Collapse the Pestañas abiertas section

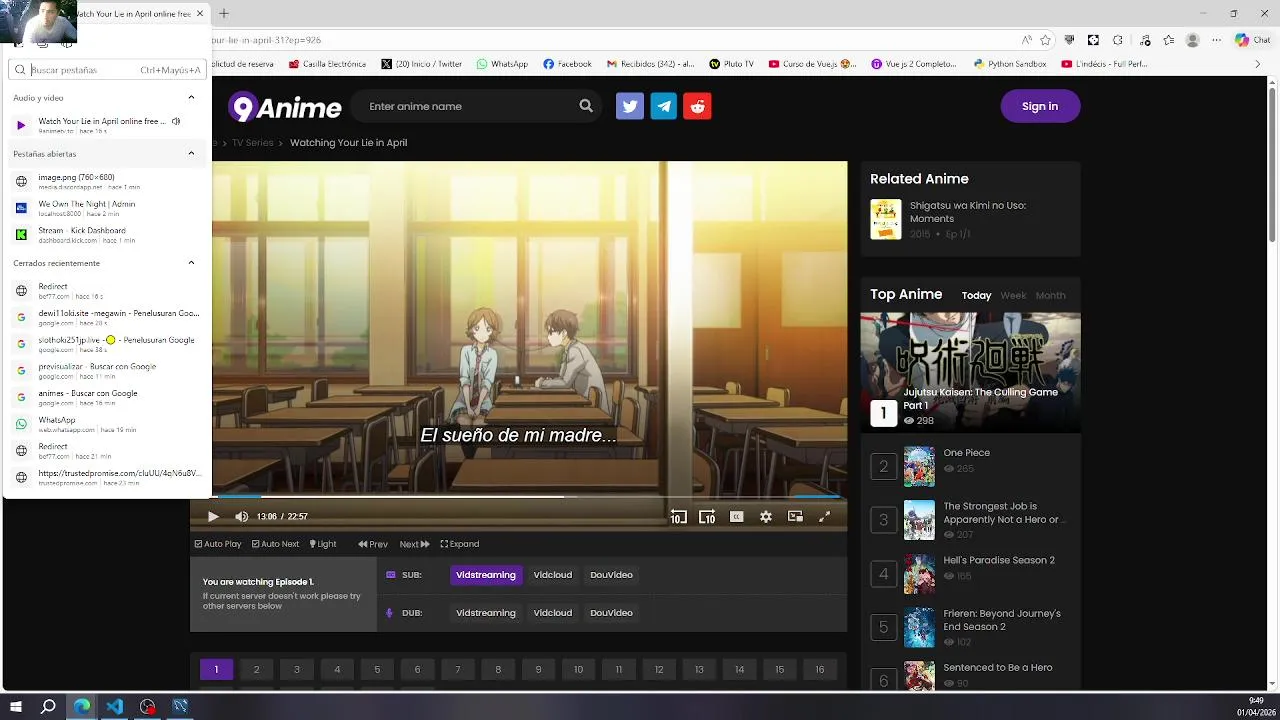tap(191, 154)
